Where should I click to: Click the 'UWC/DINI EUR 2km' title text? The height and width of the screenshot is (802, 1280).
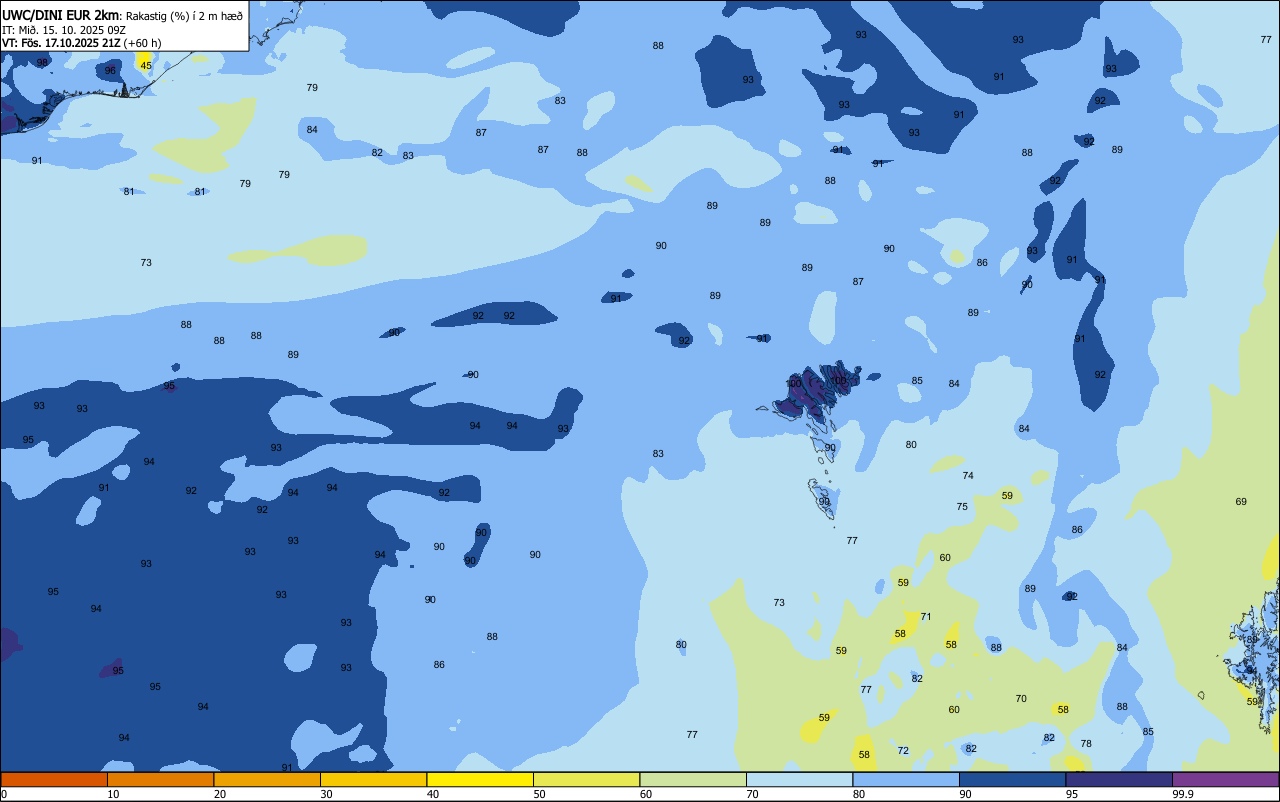point(62,15)
